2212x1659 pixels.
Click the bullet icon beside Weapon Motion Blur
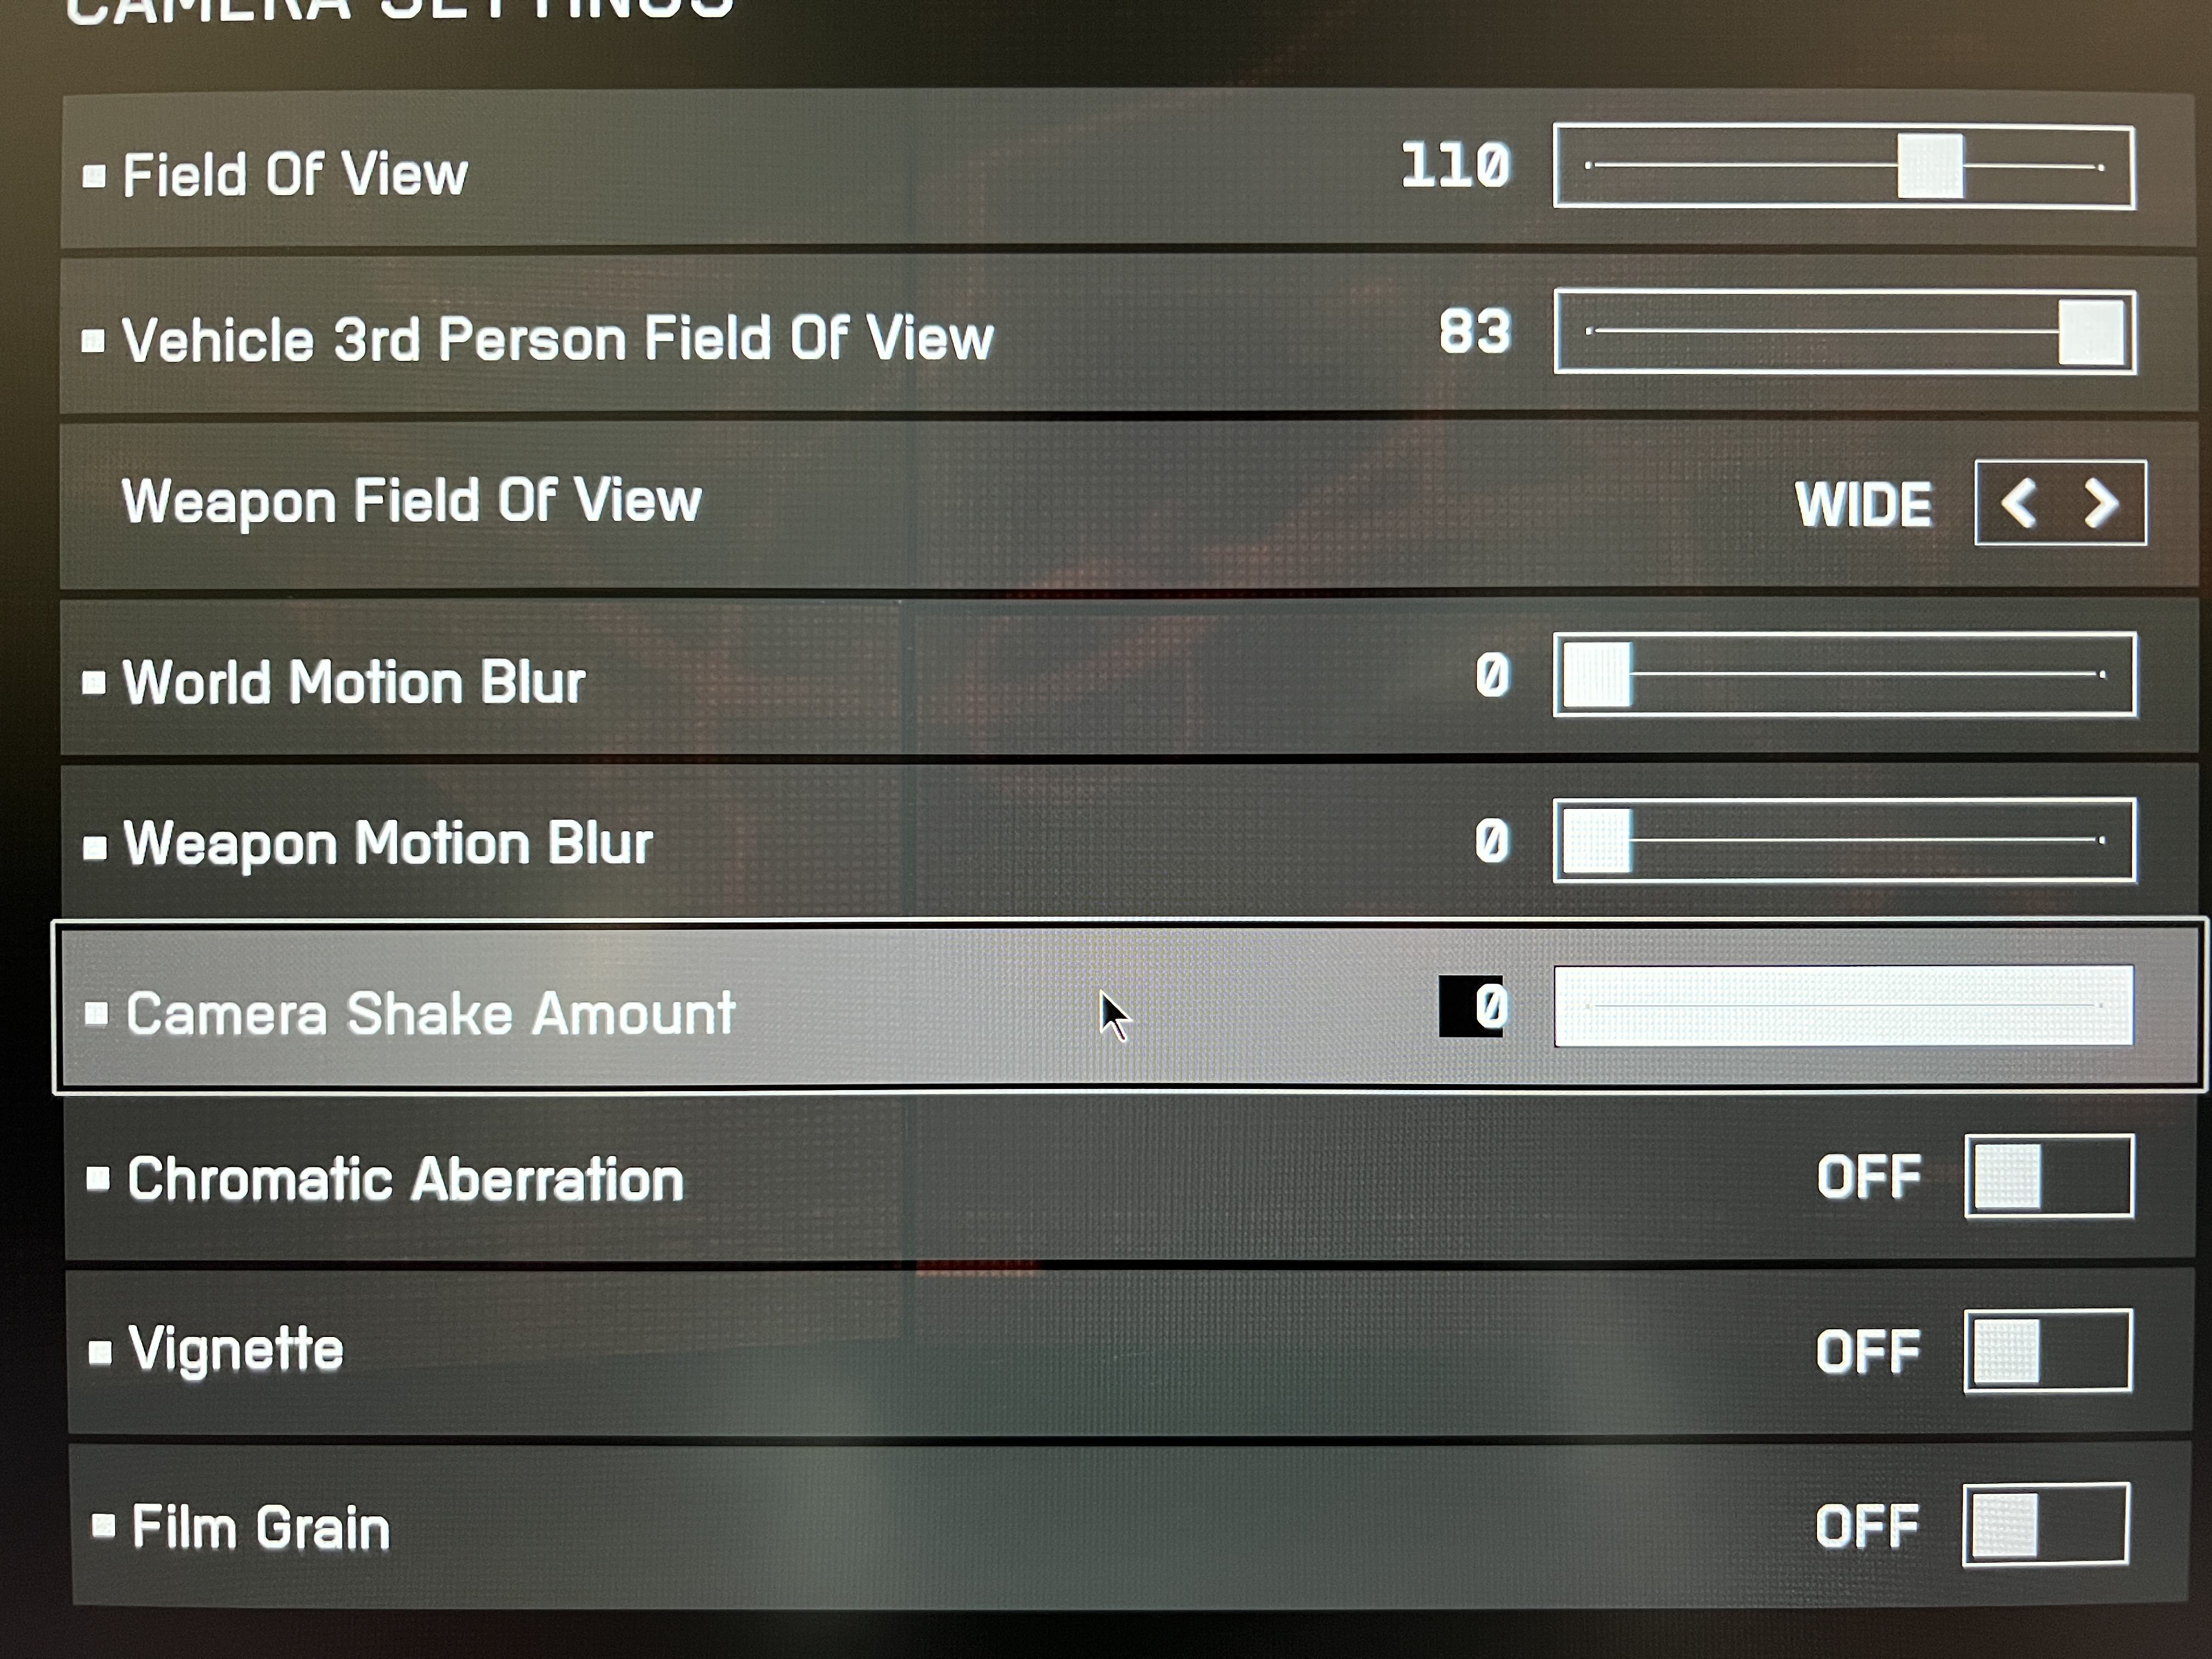tap(94, 848)
